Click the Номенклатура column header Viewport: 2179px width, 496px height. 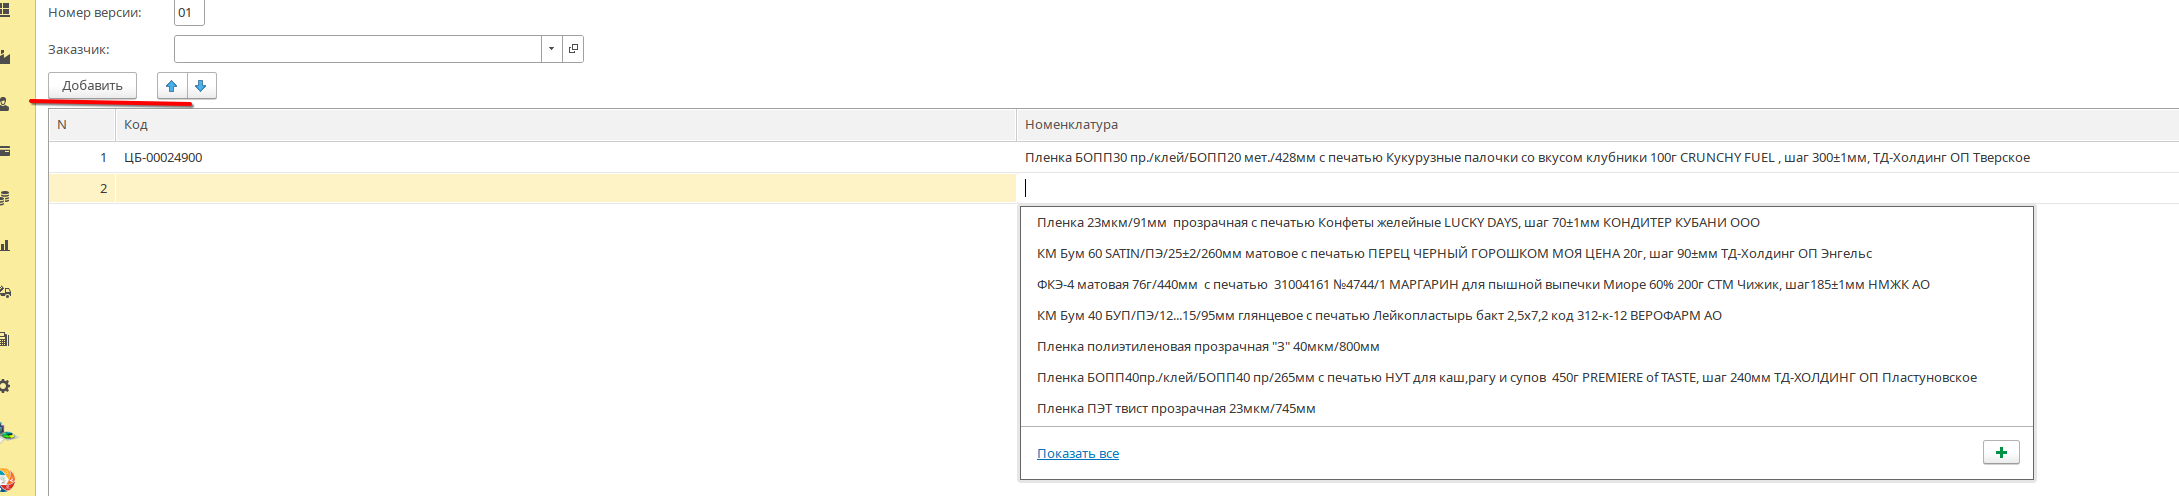[1071, 125]
